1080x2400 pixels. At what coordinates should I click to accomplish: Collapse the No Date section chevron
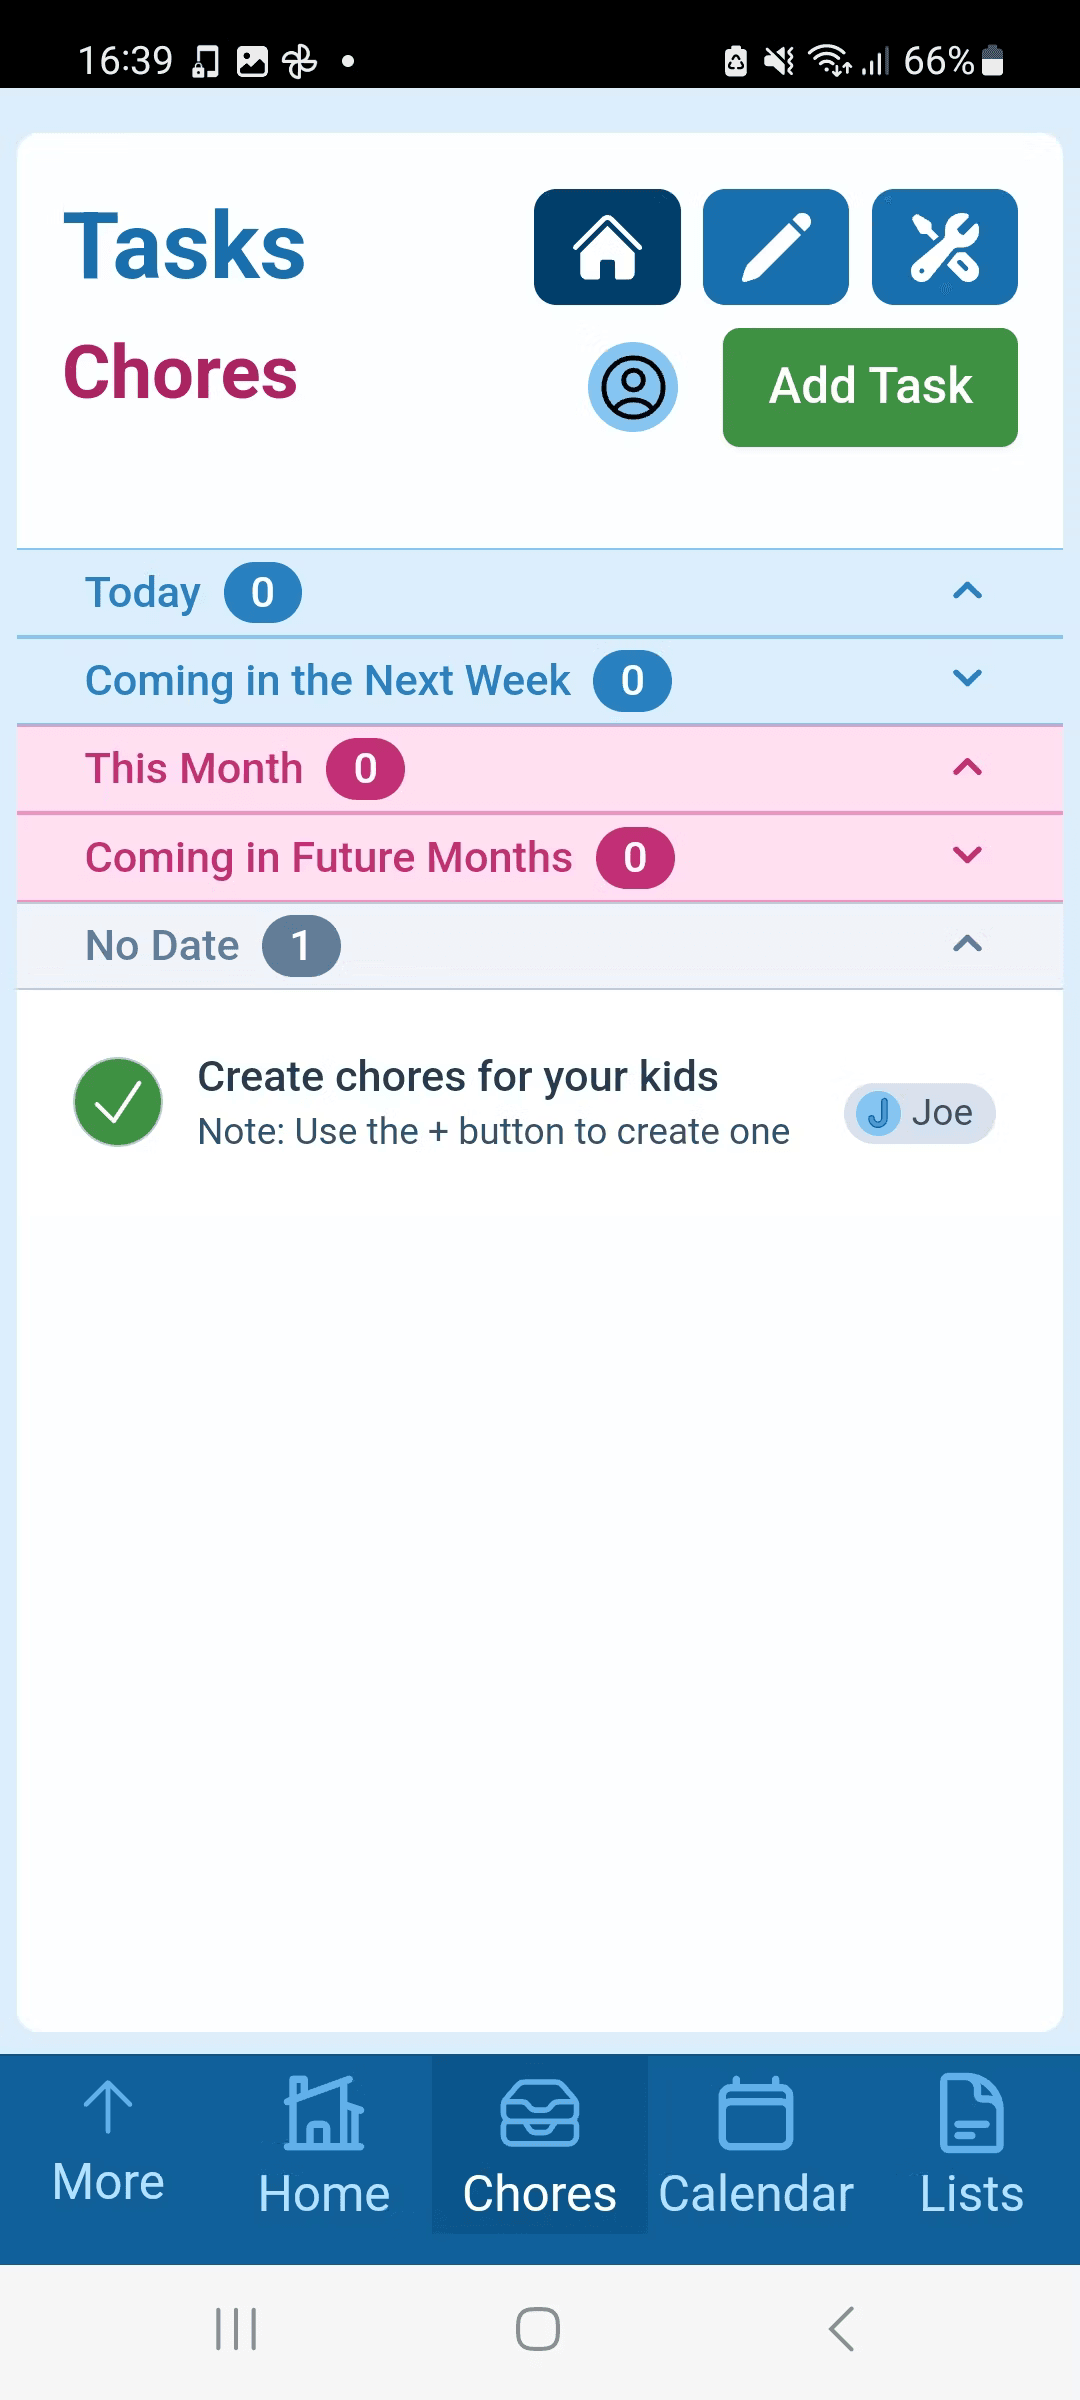[x=967, y=944]
